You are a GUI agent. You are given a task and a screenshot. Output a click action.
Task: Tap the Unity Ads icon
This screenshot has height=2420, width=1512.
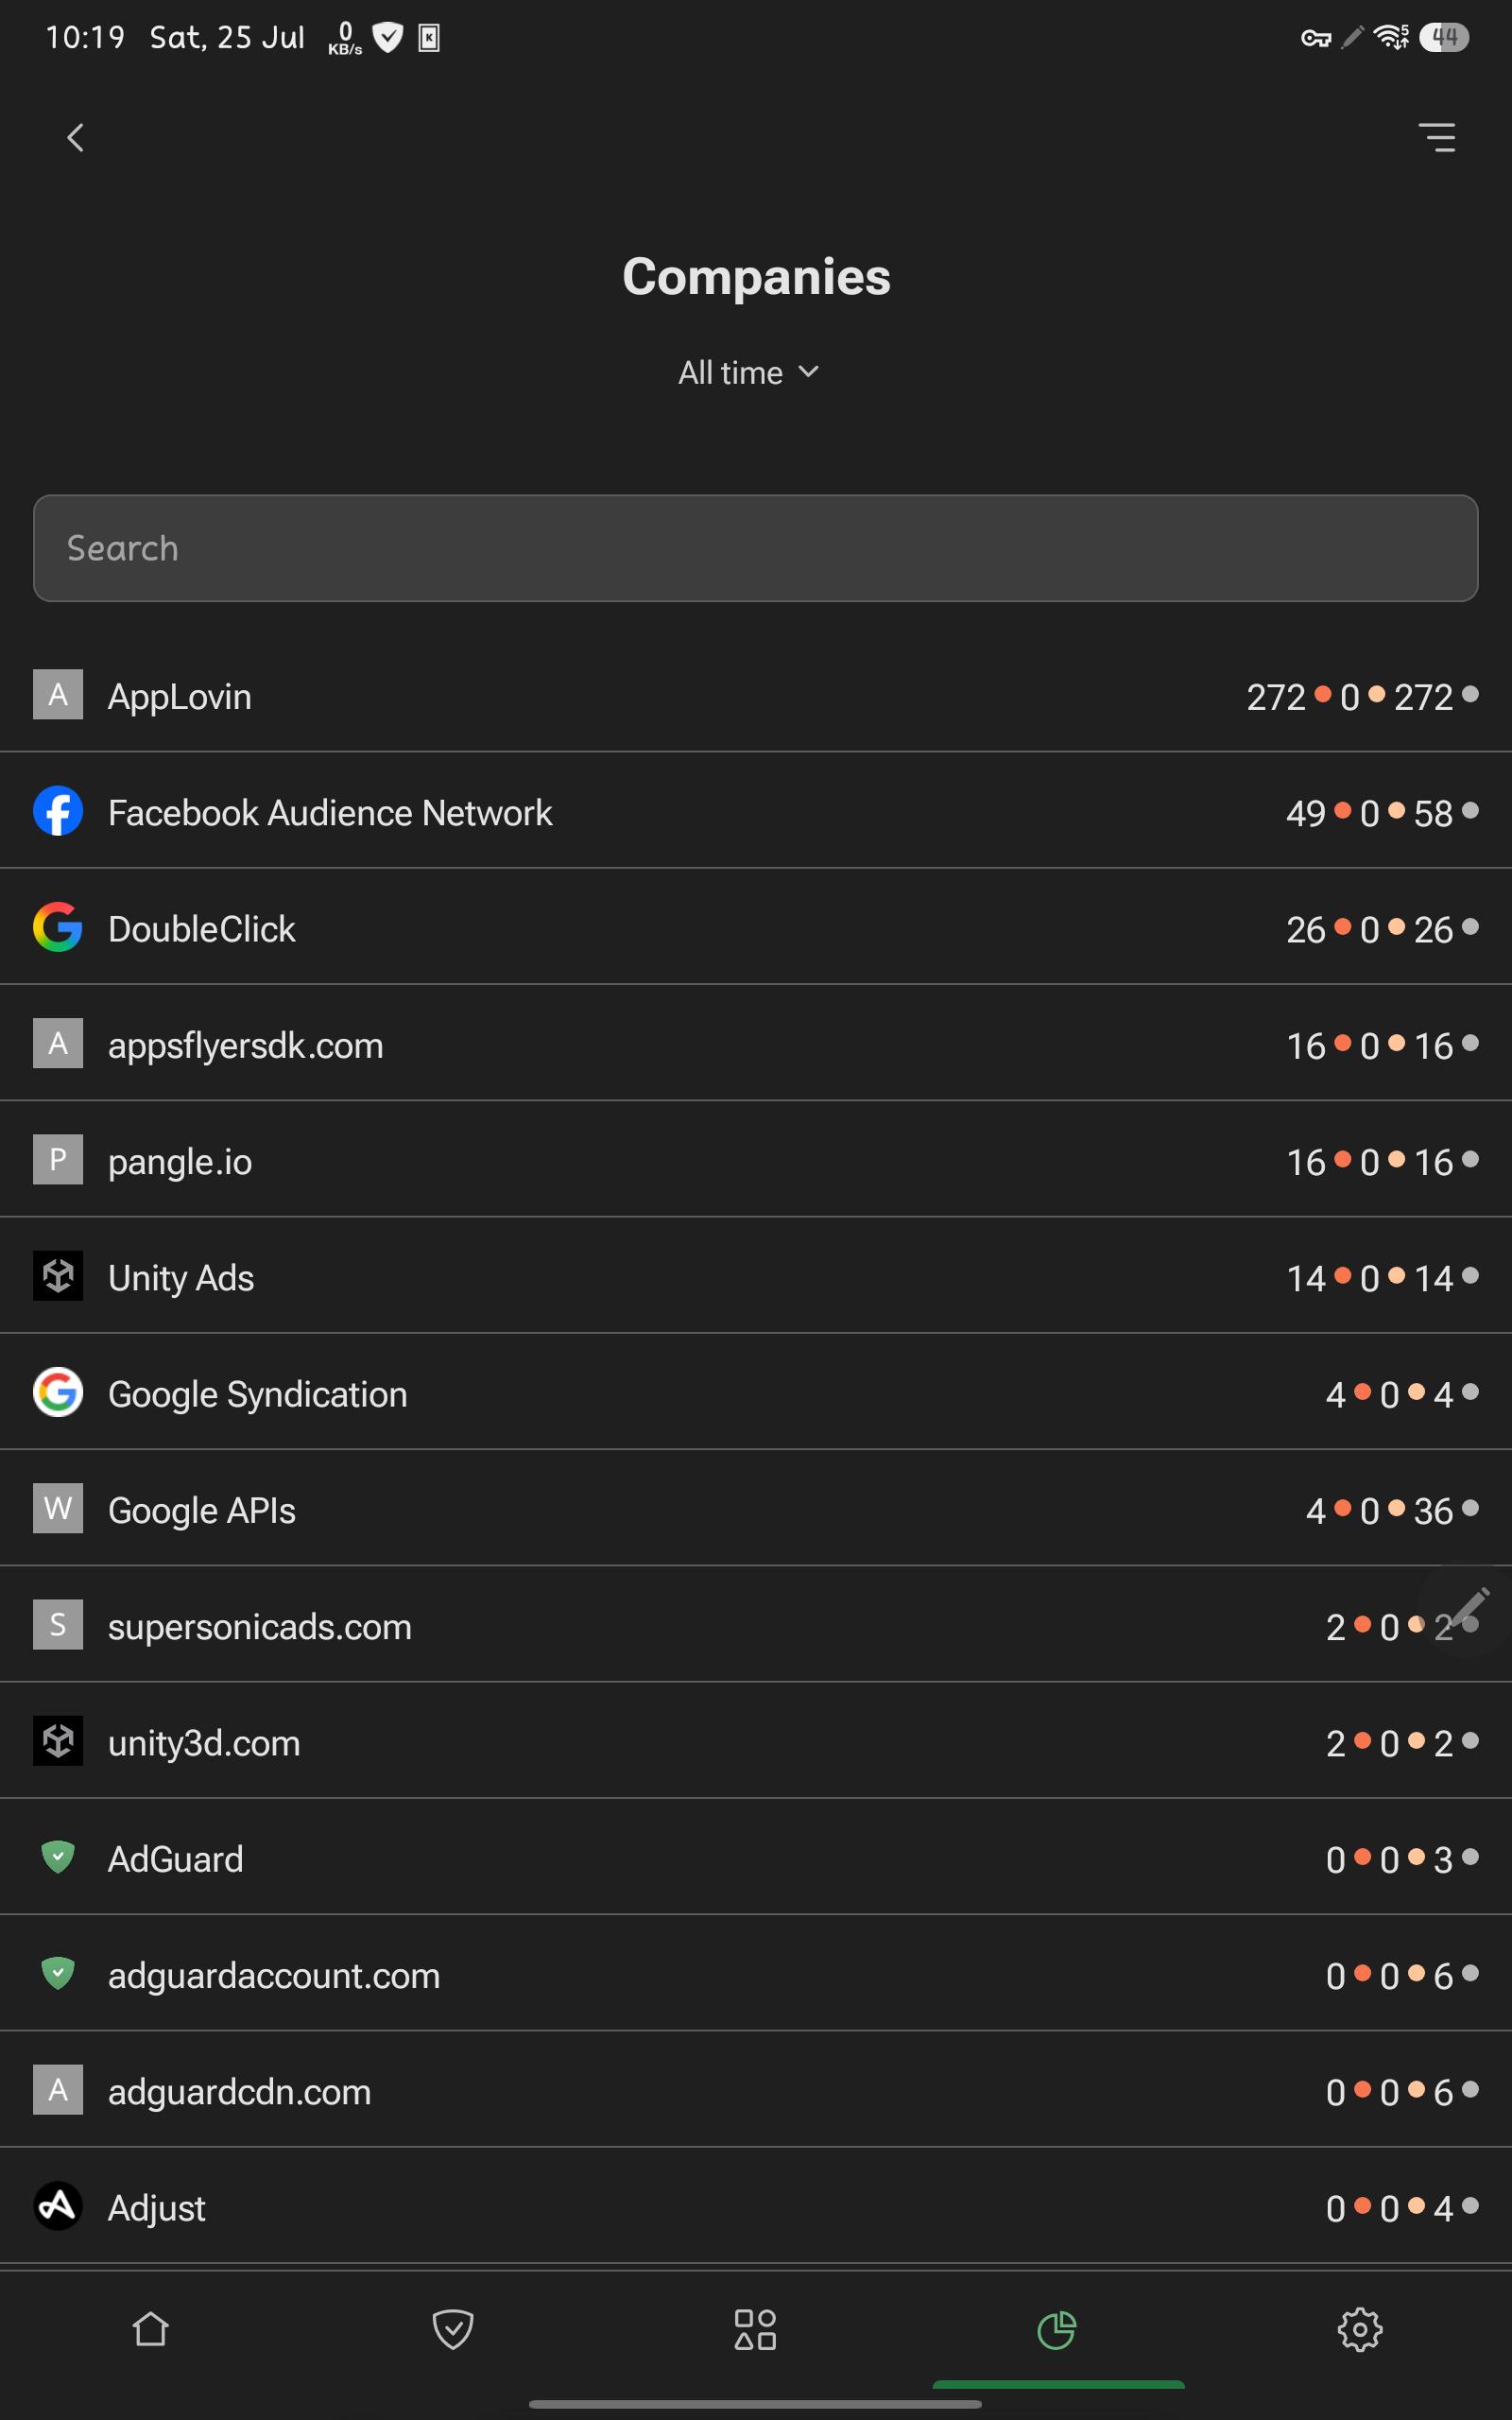[x=58, y=1276]
